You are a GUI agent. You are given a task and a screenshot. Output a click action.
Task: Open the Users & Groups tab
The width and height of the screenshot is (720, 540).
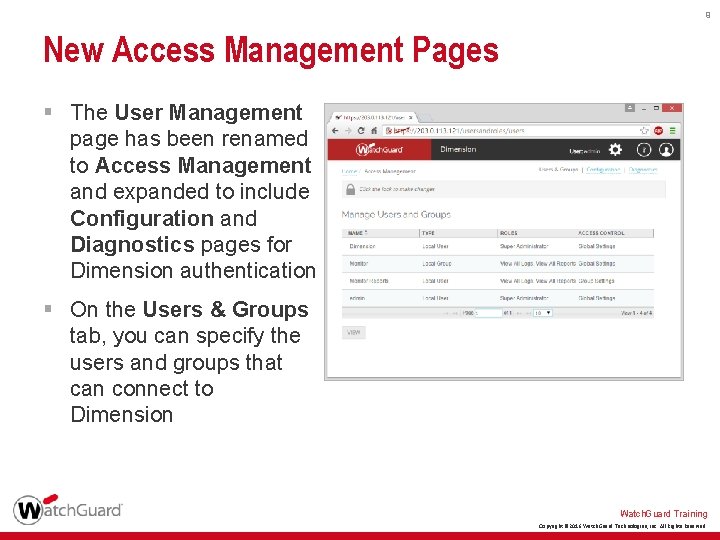pyautogui.click(x=558, y=169)
